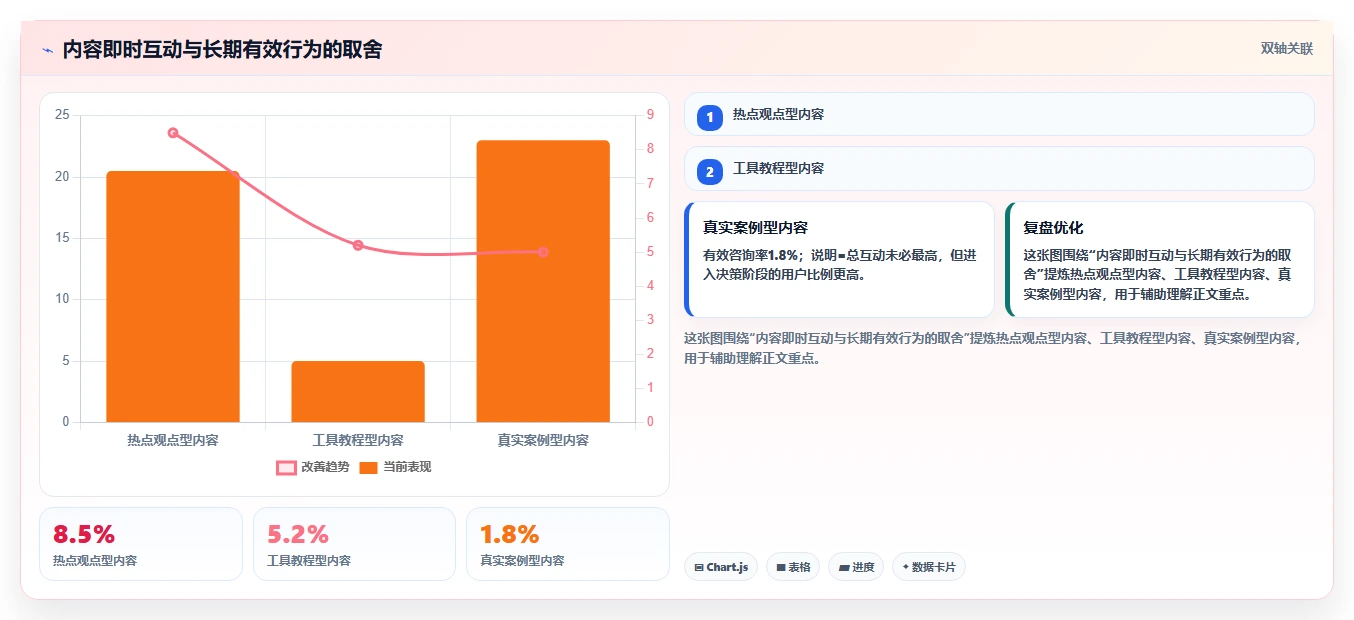The width and height of the screenshot is (1354, 620).
Task: Click the x-axis label 热点观点型内容
Action: pos(173,440)
